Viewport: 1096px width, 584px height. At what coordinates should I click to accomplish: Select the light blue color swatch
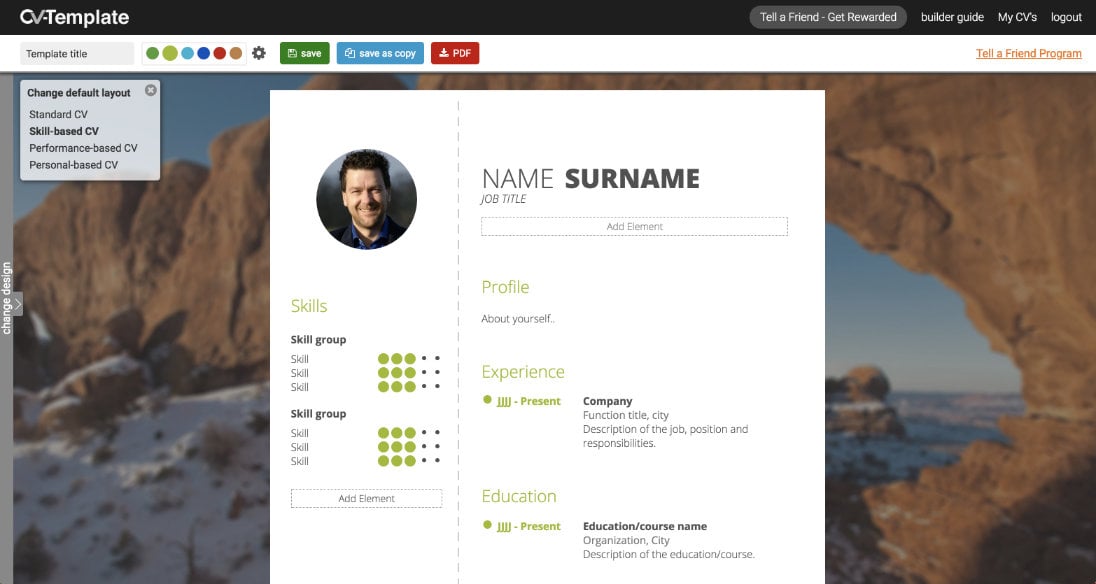(x=187, y=53)
